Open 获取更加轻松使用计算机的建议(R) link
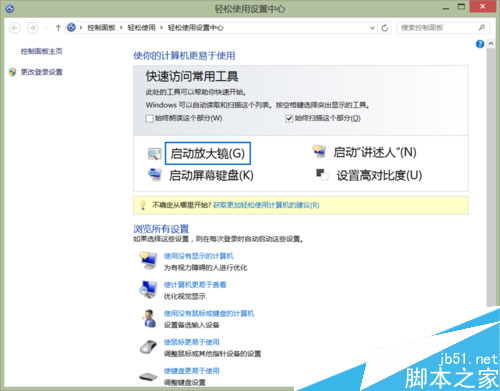 click(266, 205)
